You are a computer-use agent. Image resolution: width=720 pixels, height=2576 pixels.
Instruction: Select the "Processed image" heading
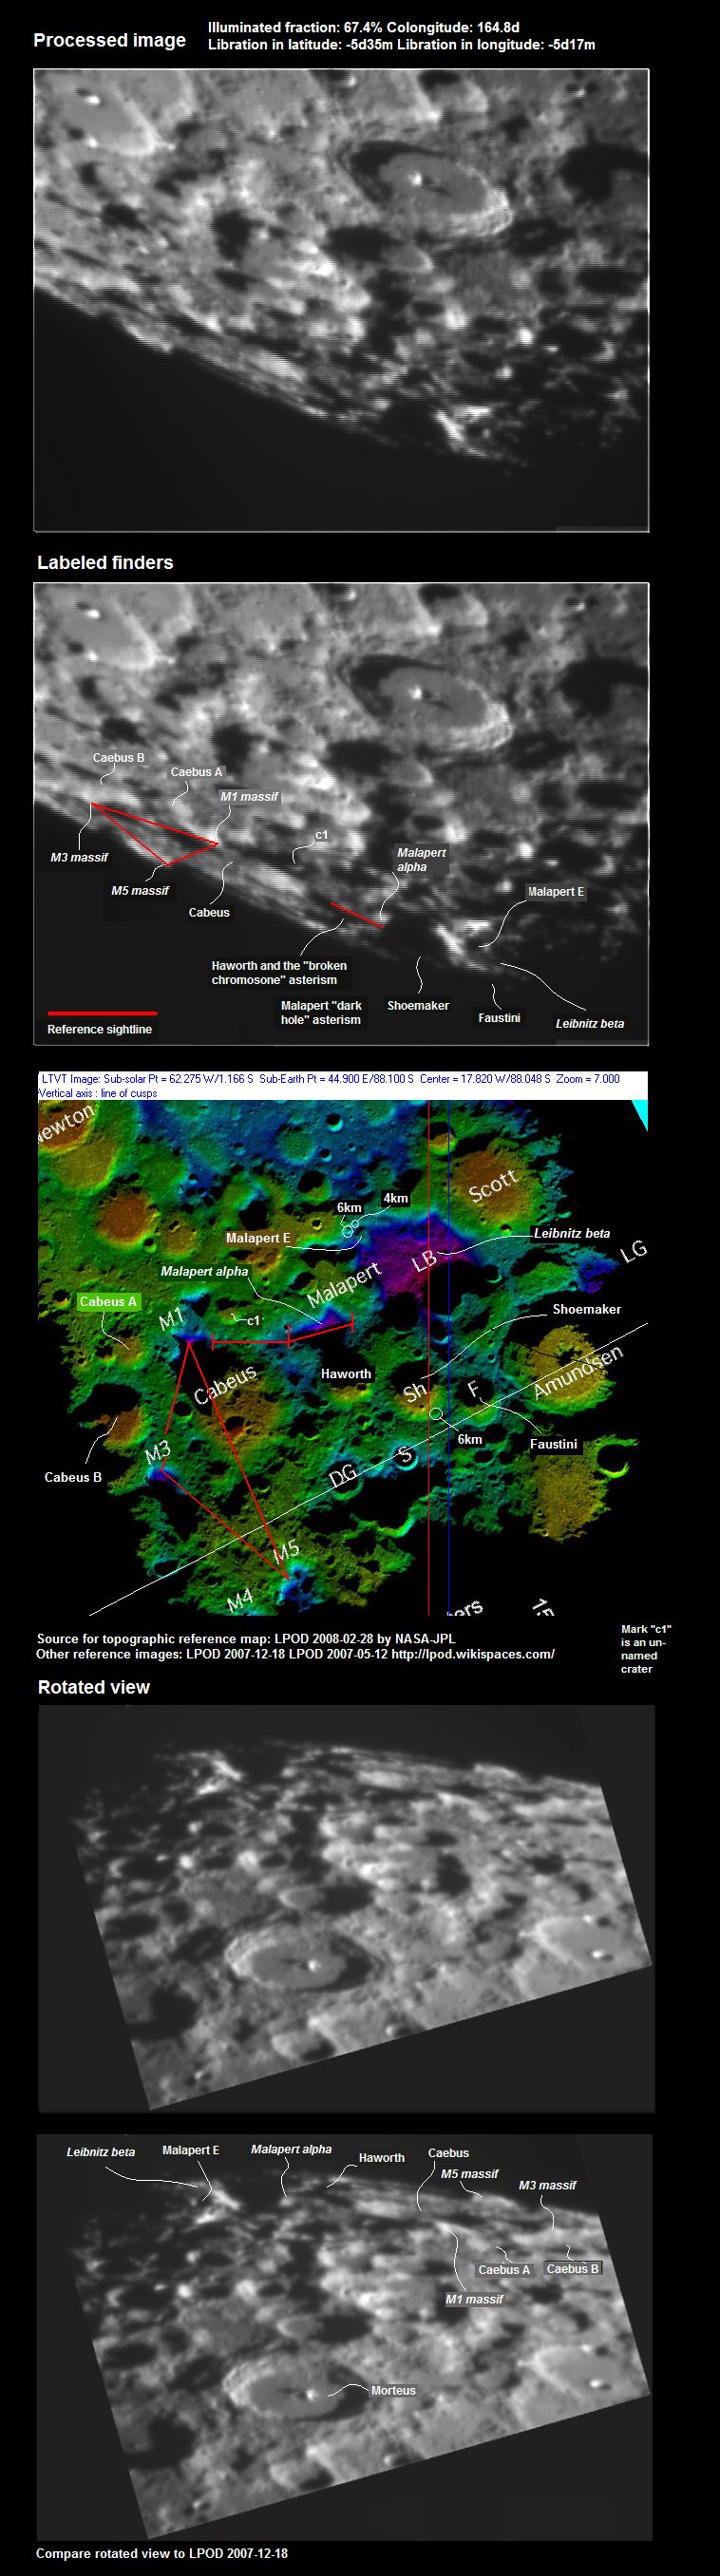109,41
